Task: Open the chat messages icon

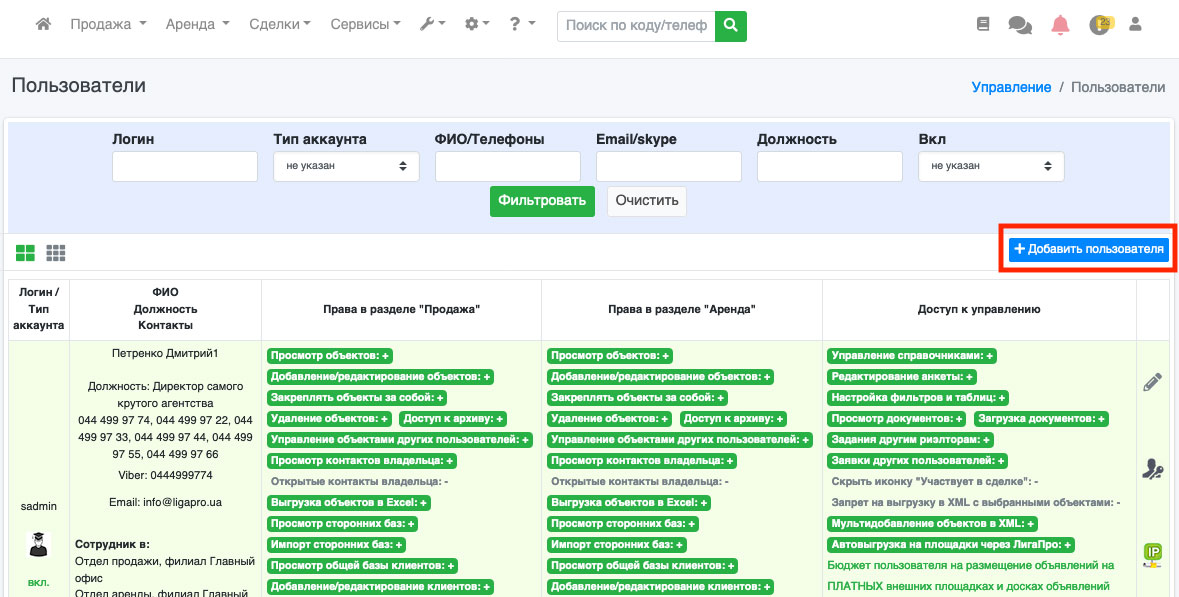Action: 1020,25
